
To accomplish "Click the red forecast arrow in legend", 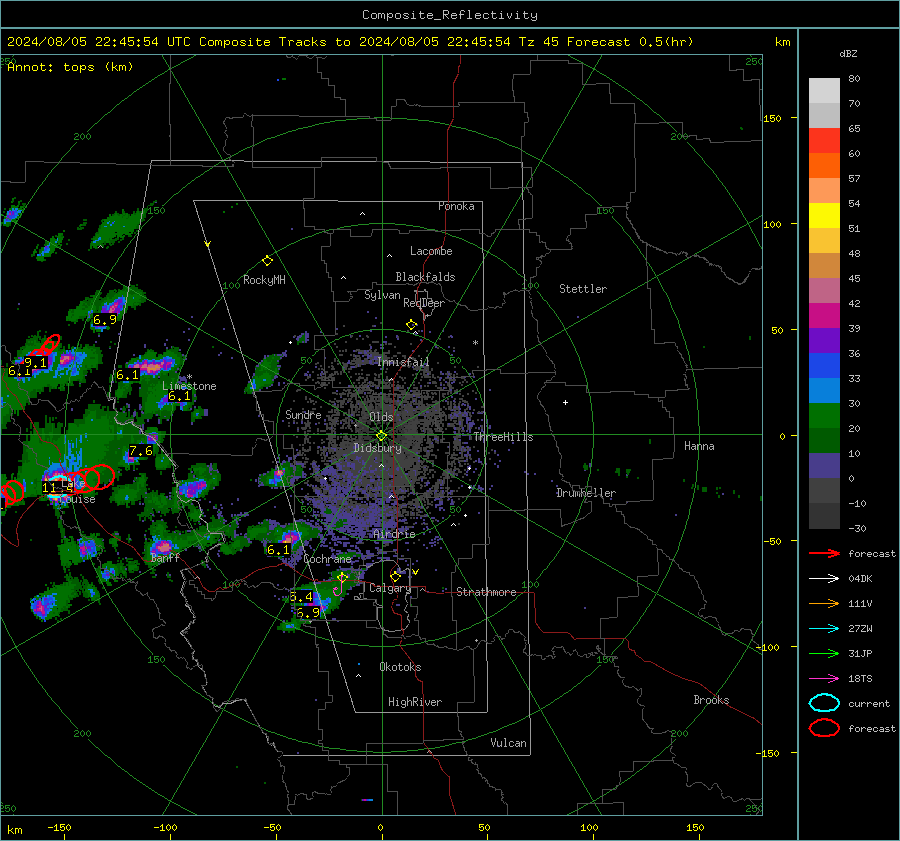I will coord(824,553).
